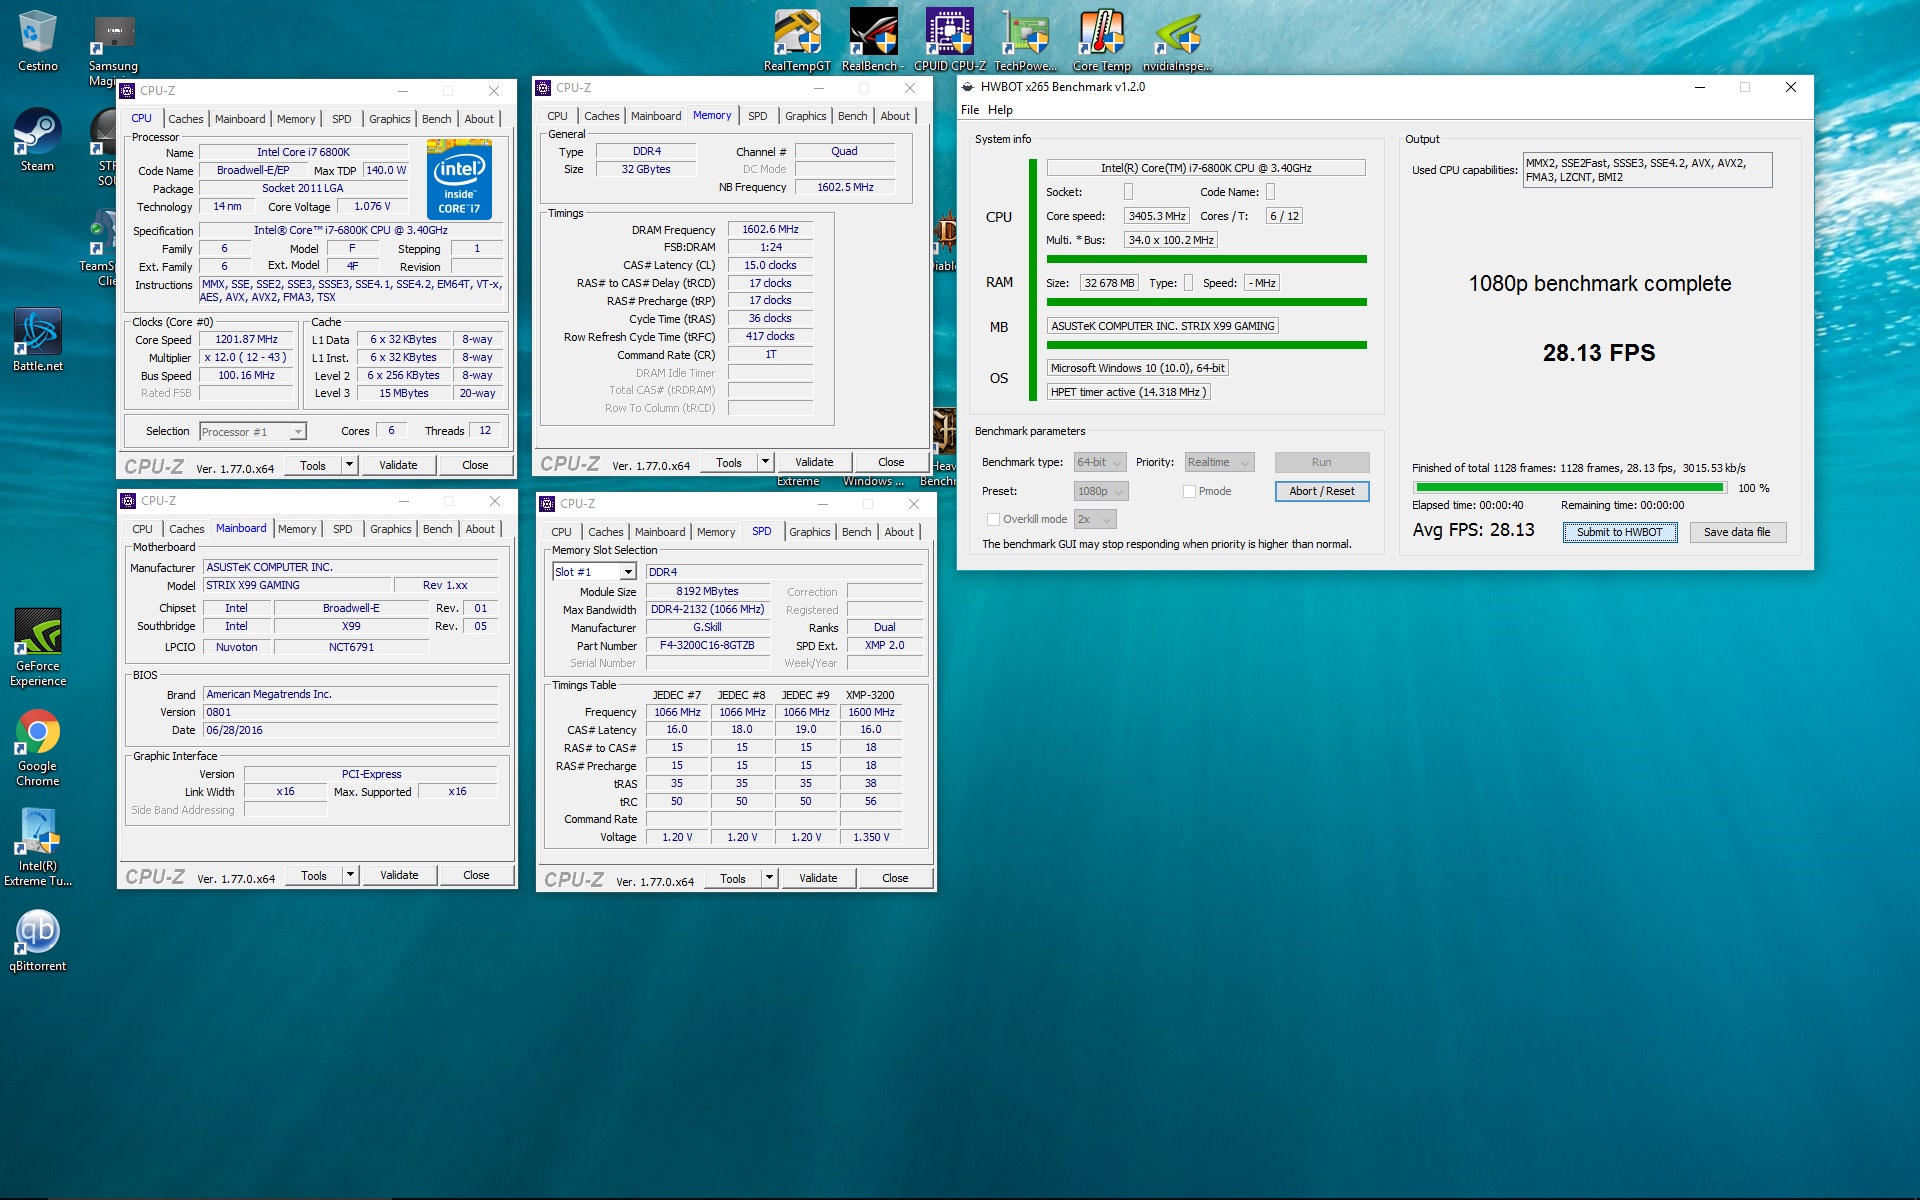Launch the Steam desktop shortcut
Image resolution: width=1920 pixels, height=1200 pixels.
37,140
